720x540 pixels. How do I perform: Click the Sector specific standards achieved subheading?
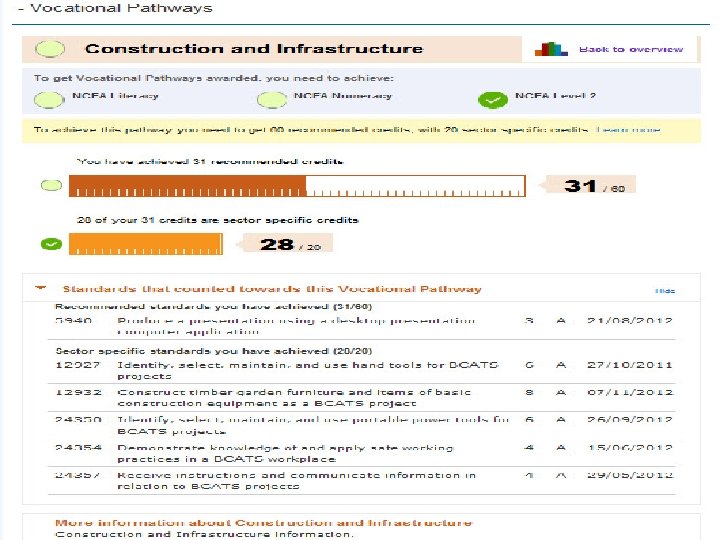coord(214,351)
